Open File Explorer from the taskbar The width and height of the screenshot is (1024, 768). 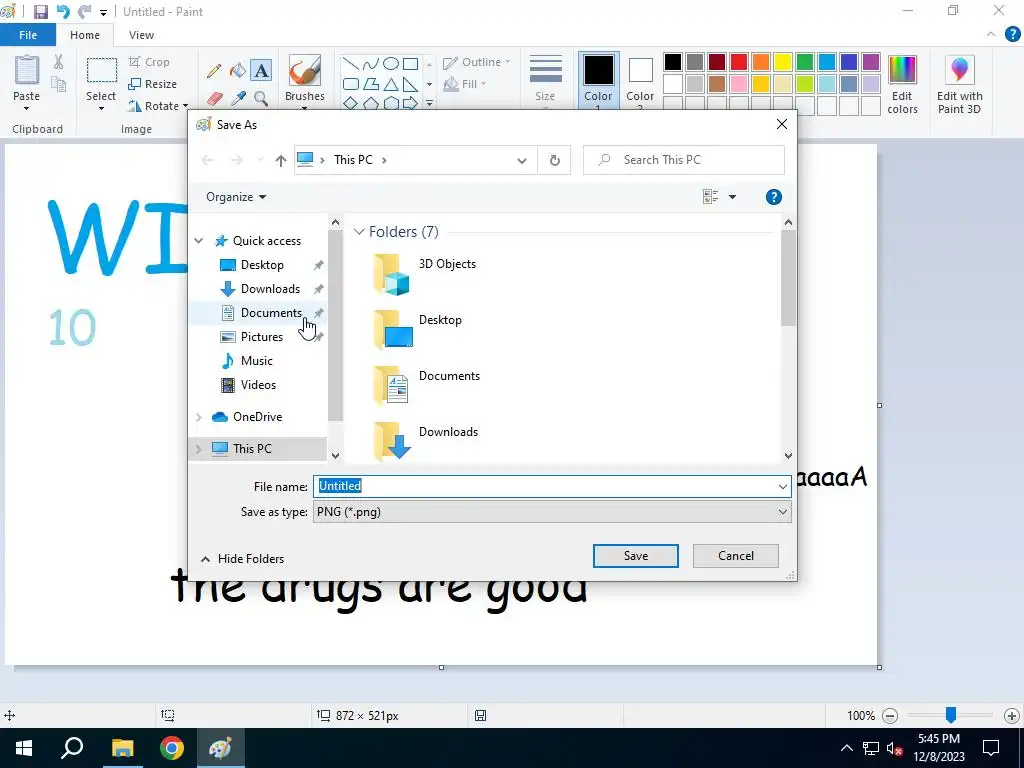click(122, 748)
